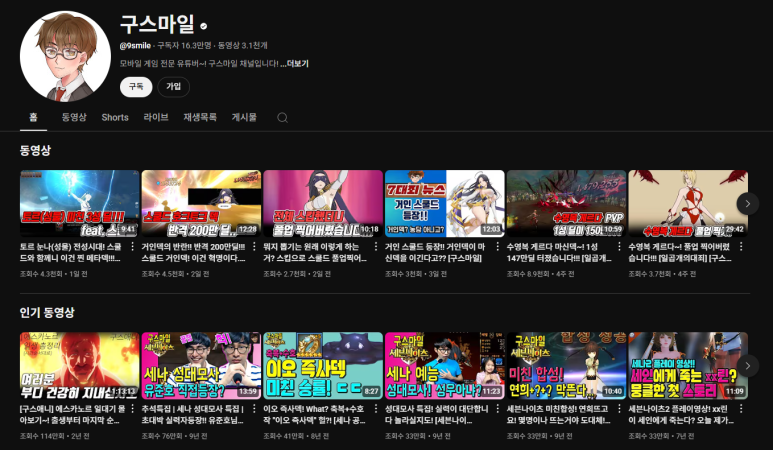The width and height of the screenshot is (773, 450).
Task: Play the 12:03 거인 스쿨드 등장 thumbnail
Action: coord(445,204)
